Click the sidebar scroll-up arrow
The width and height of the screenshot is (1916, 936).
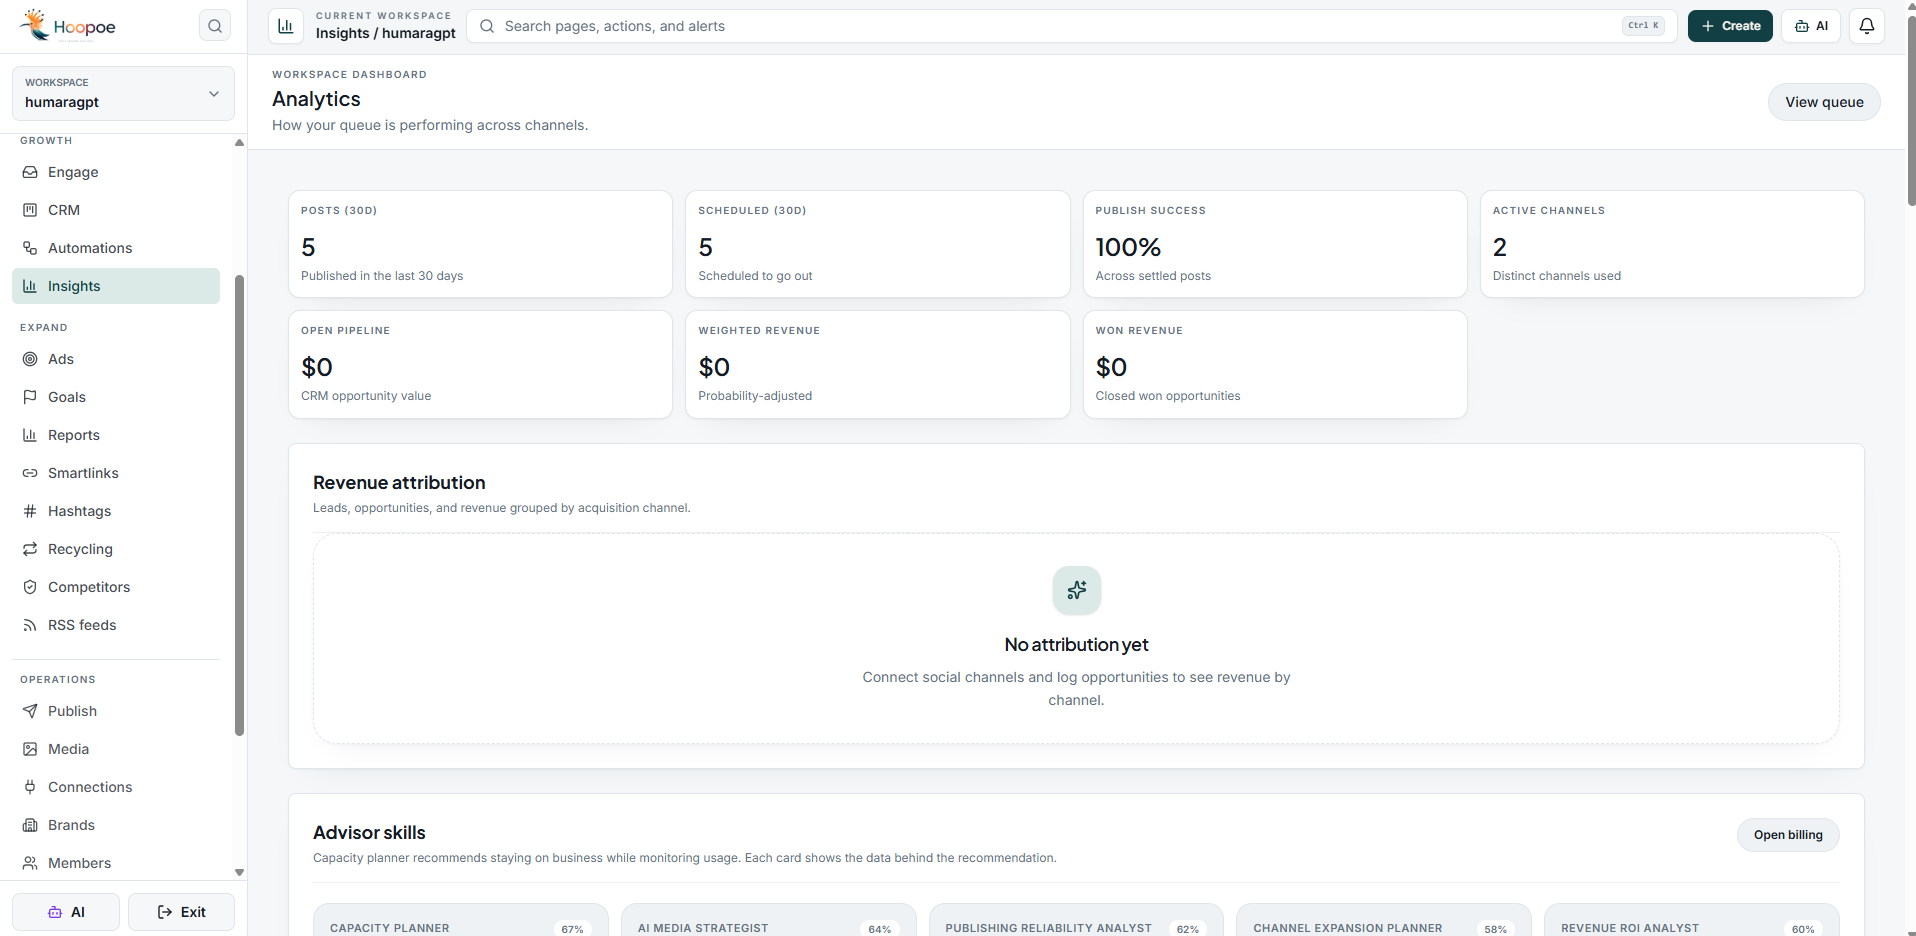tap(239, 142)
